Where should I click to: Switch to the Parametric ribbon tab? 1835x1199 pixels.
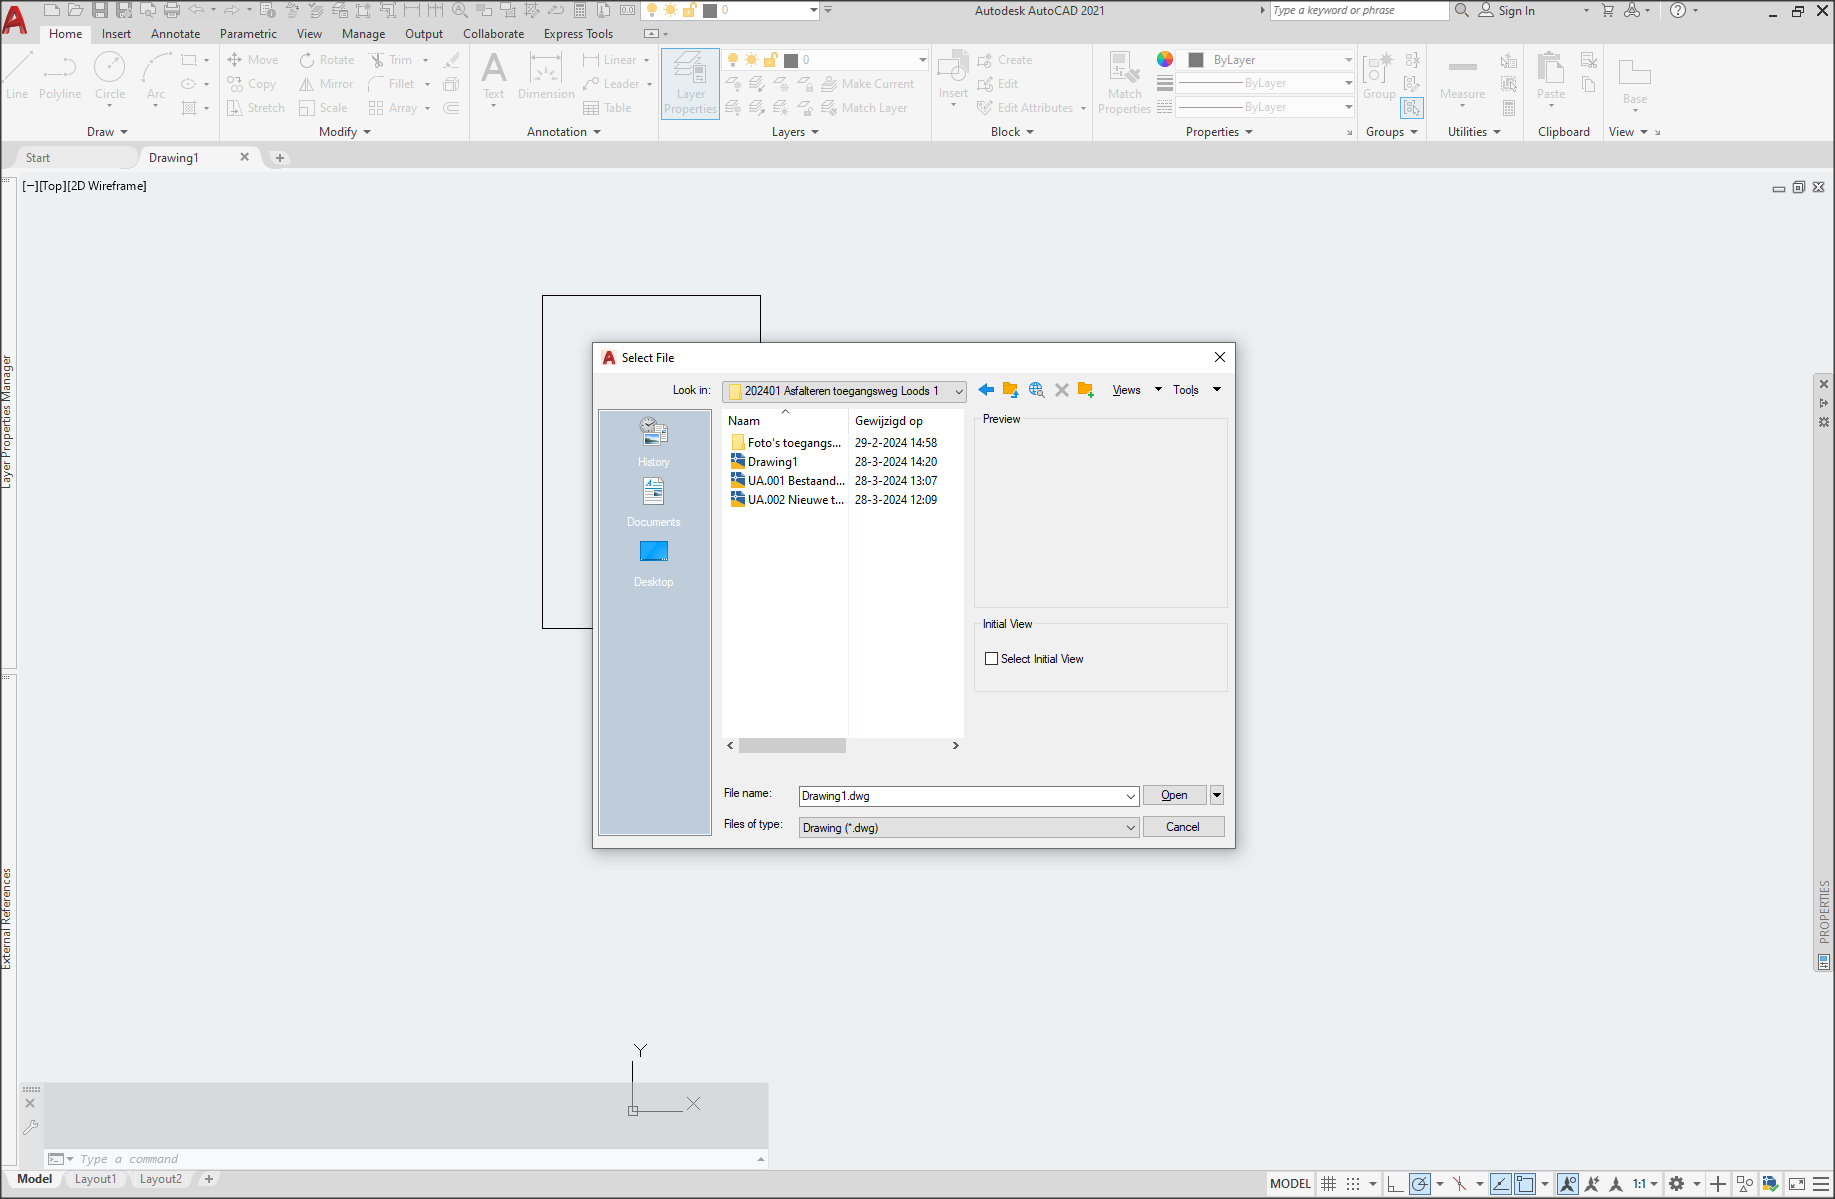pos(248,34)
